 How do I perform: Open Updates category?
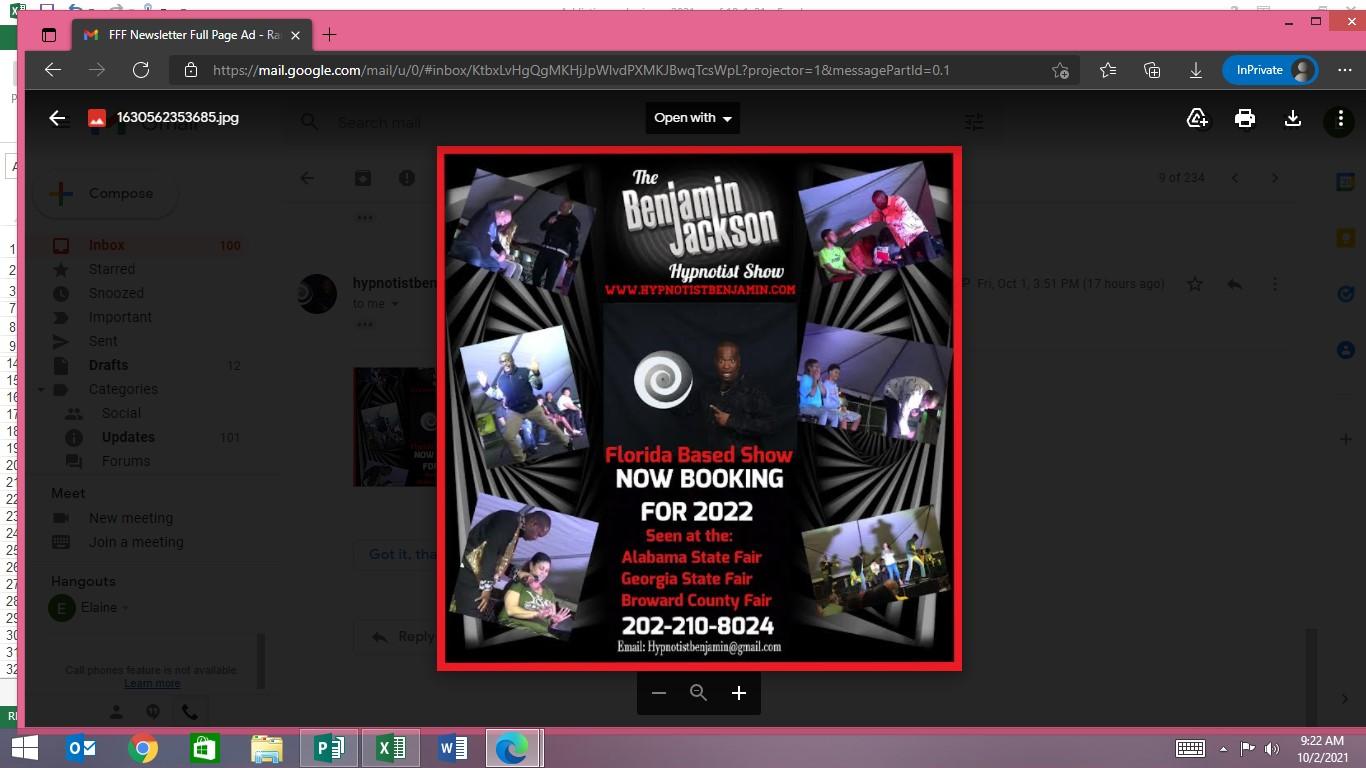(128, 437)
